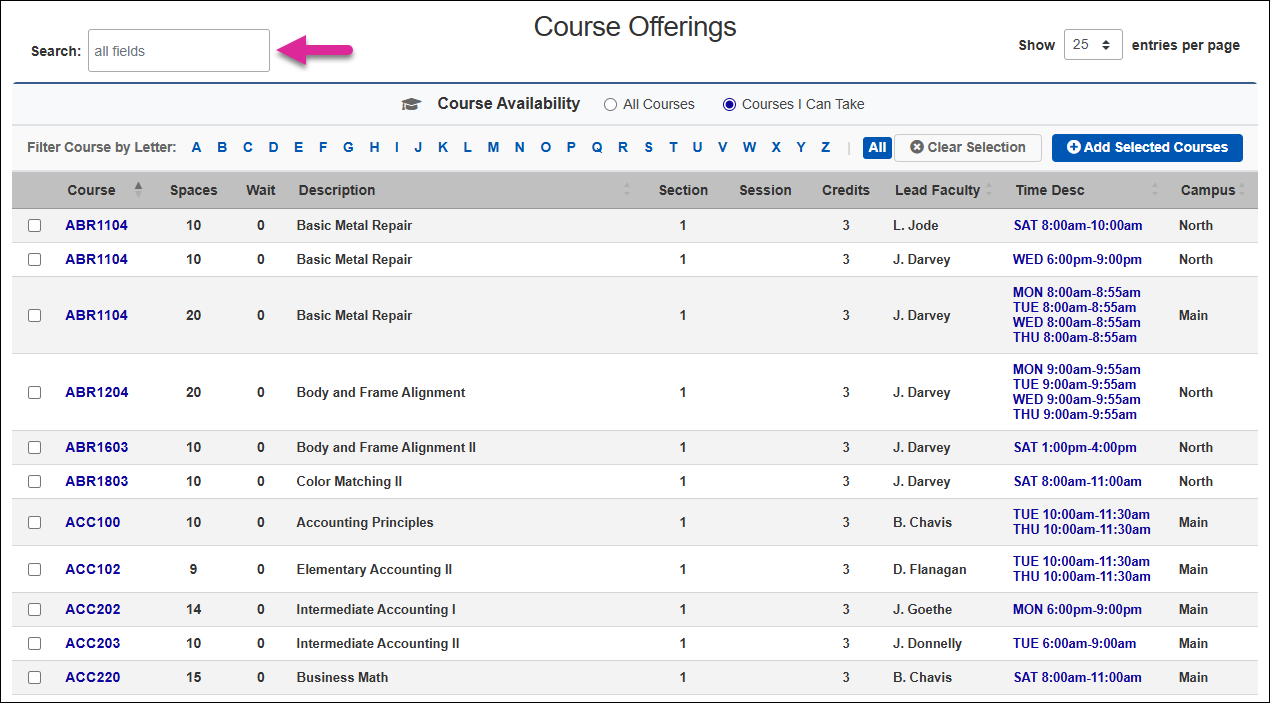Select the ACC220 Business Math checkbox
This screenshot has width=1270, height=703.
(35, 677)
